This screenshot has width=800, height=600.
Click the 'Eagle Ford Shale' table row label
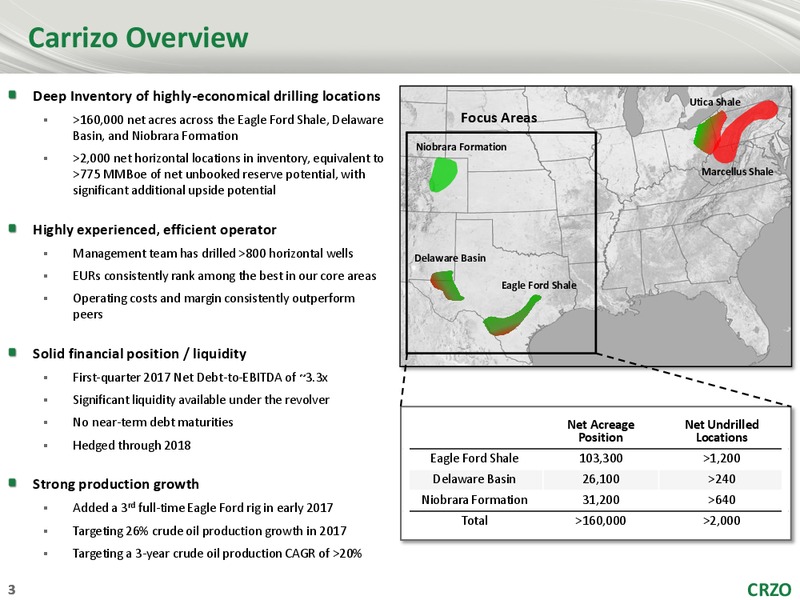coord(474,458)
